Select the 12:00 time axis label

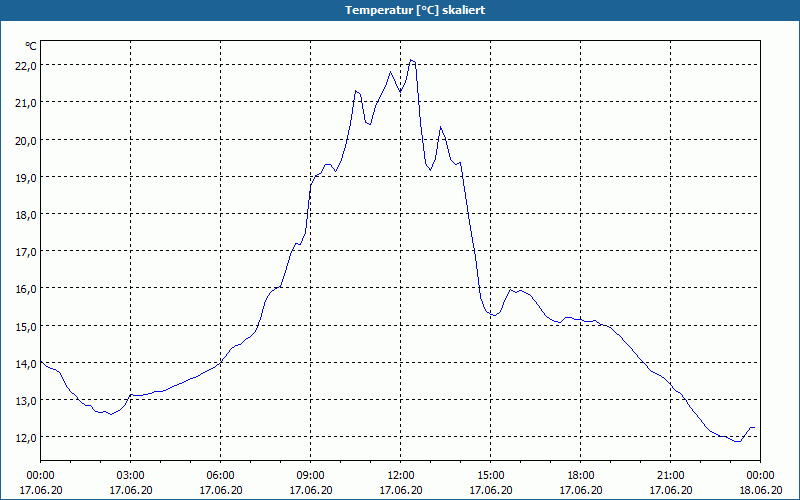tap(401, 476)
